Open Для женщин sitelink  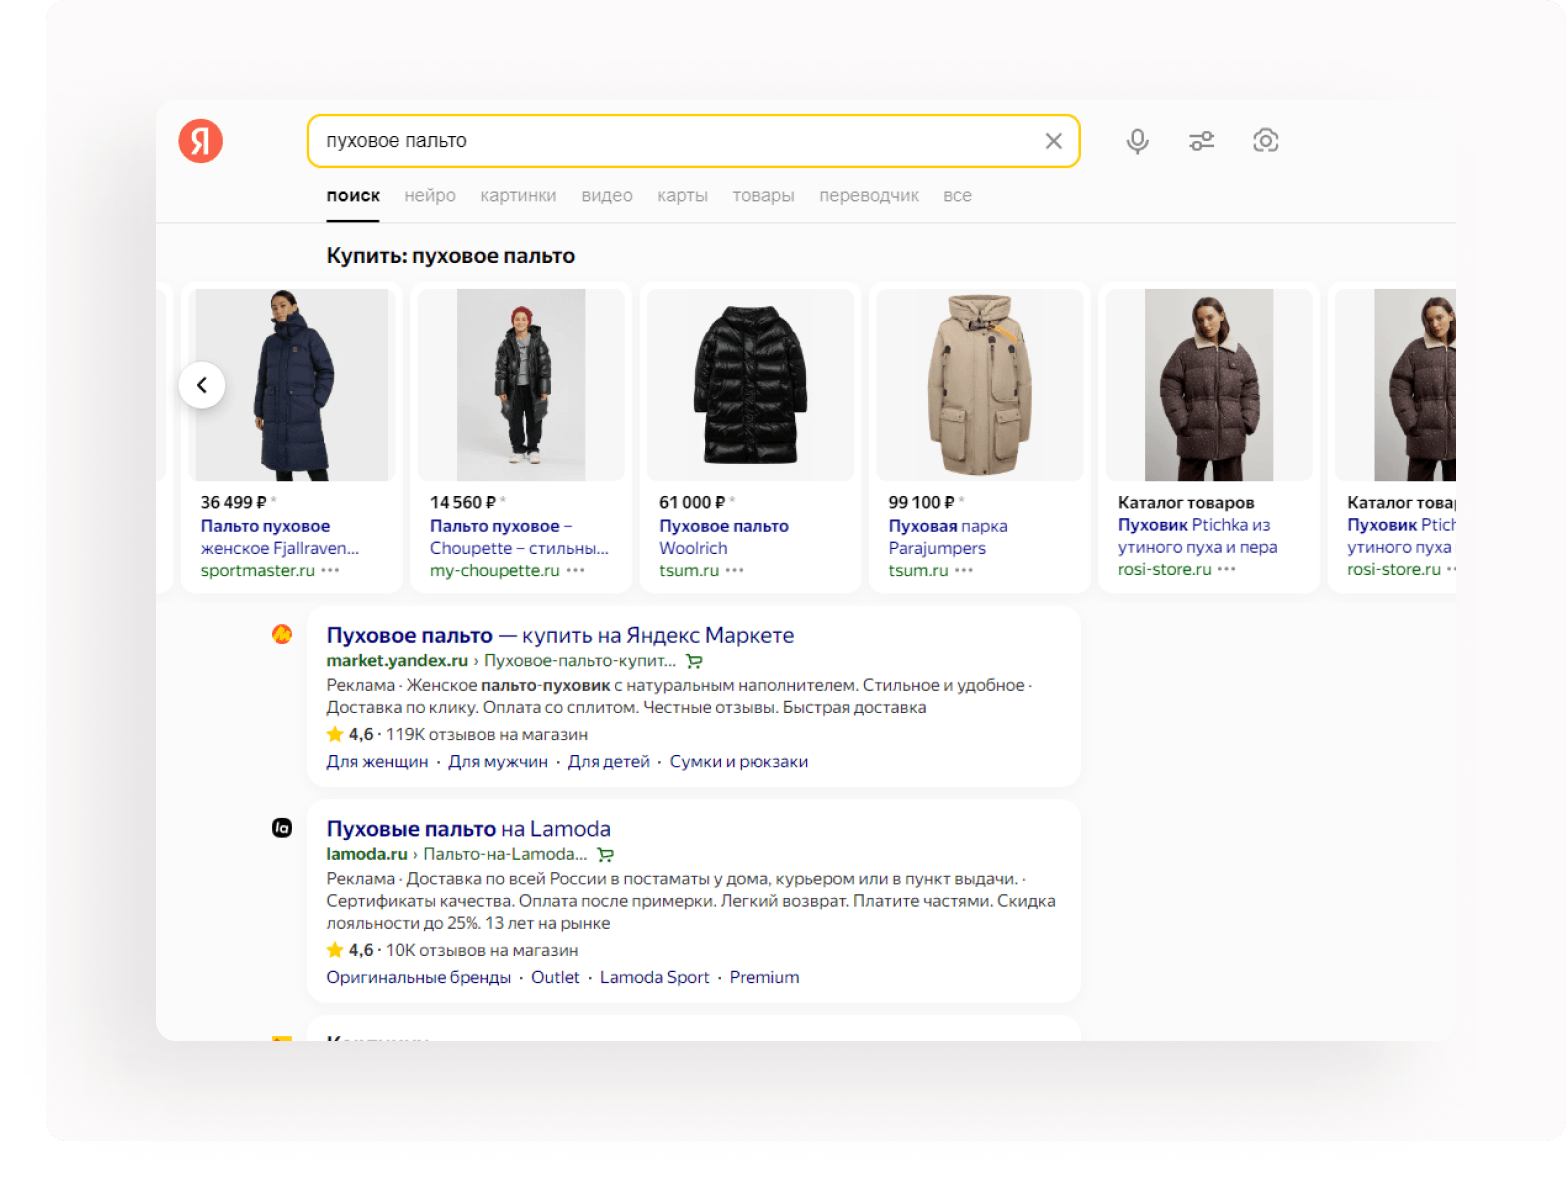[x=377, y=762]
